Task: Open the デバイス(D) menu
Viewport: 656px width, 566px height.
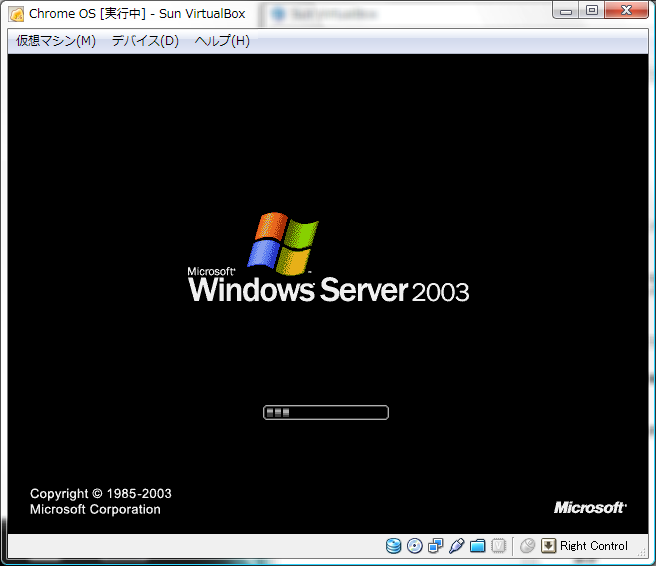Action: [145, 41]
